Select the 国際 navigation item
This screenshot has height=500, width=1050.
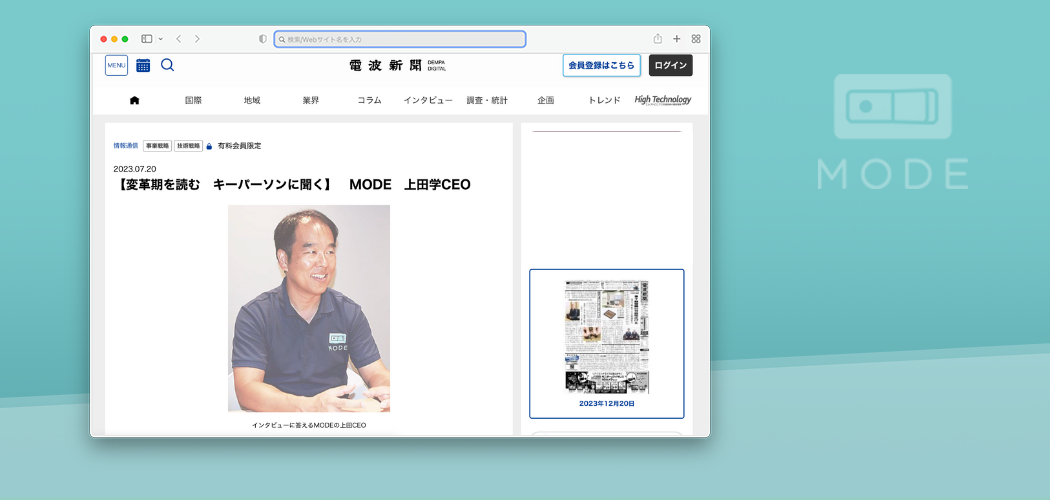tap(193, 100)
